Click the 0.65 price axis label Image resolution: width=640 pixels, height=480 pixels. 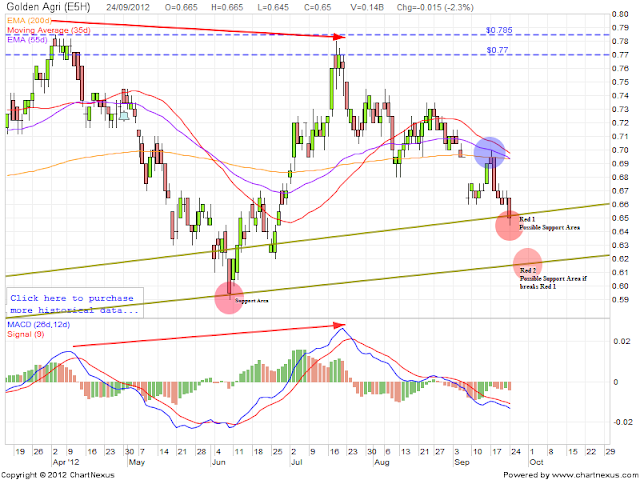[620, 218]
